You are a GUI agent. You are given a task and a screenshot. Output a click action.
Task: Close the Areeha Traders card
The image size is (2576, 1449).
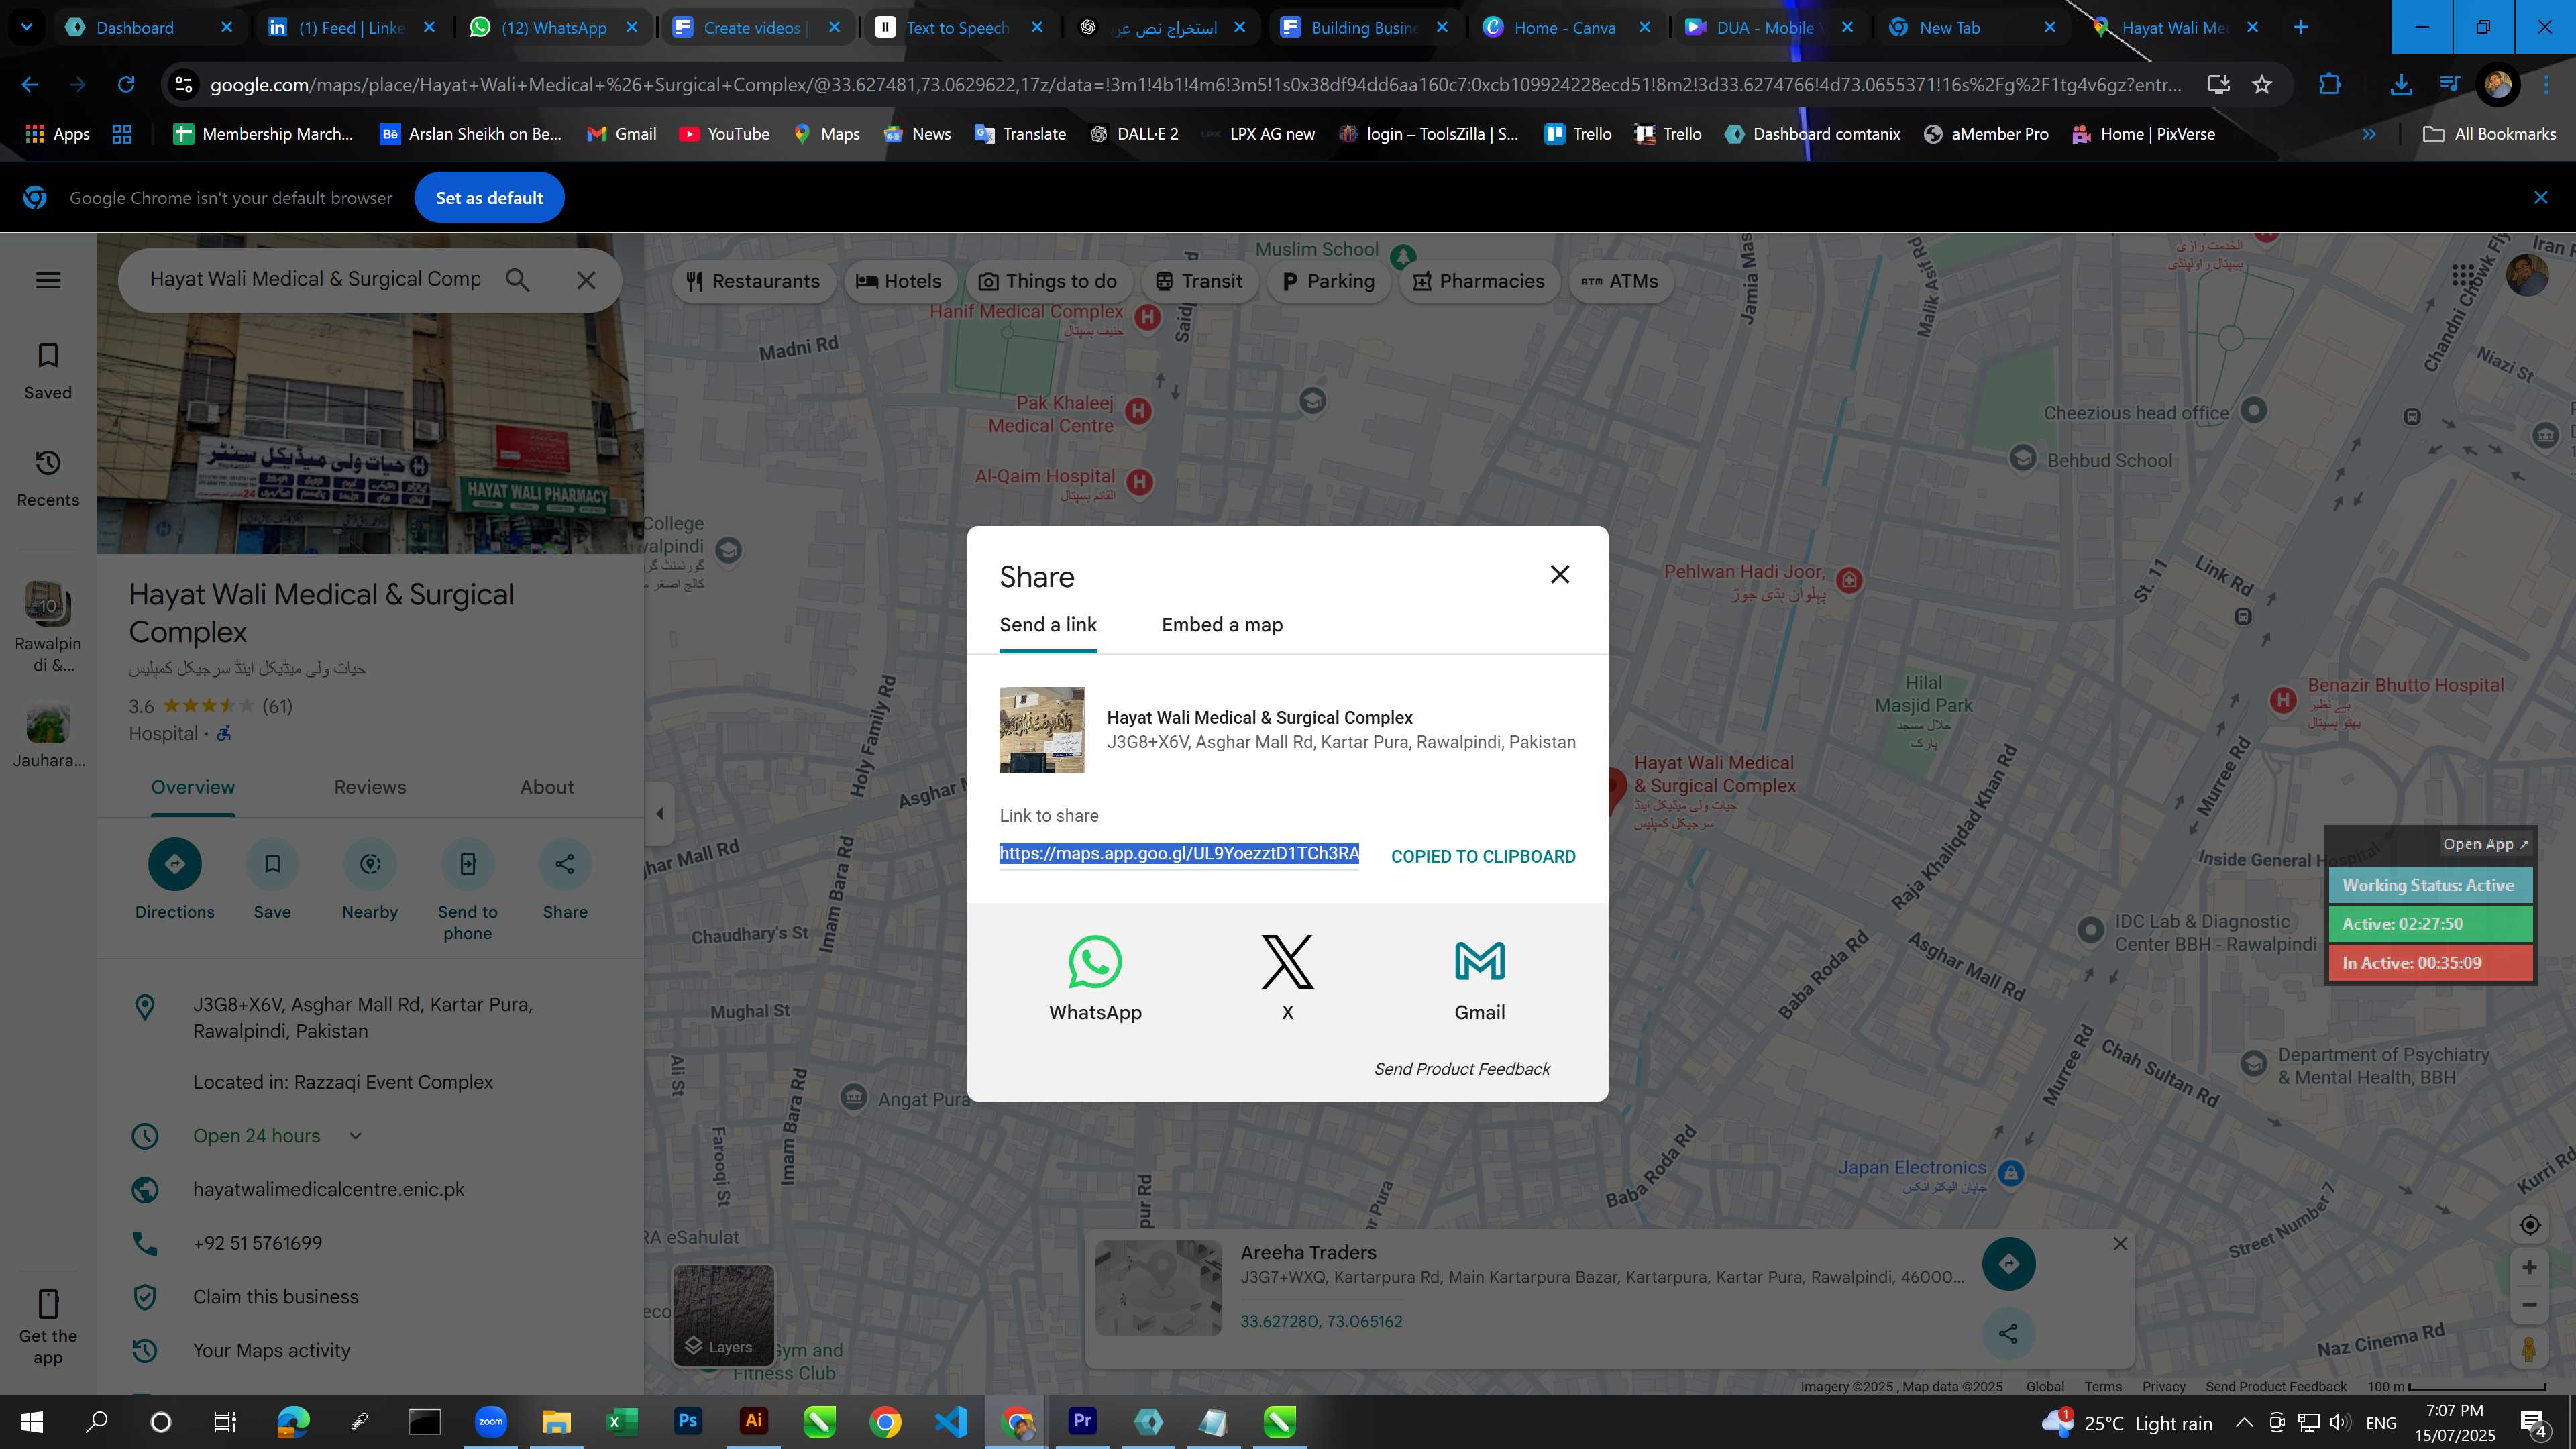(2120, 1244)
